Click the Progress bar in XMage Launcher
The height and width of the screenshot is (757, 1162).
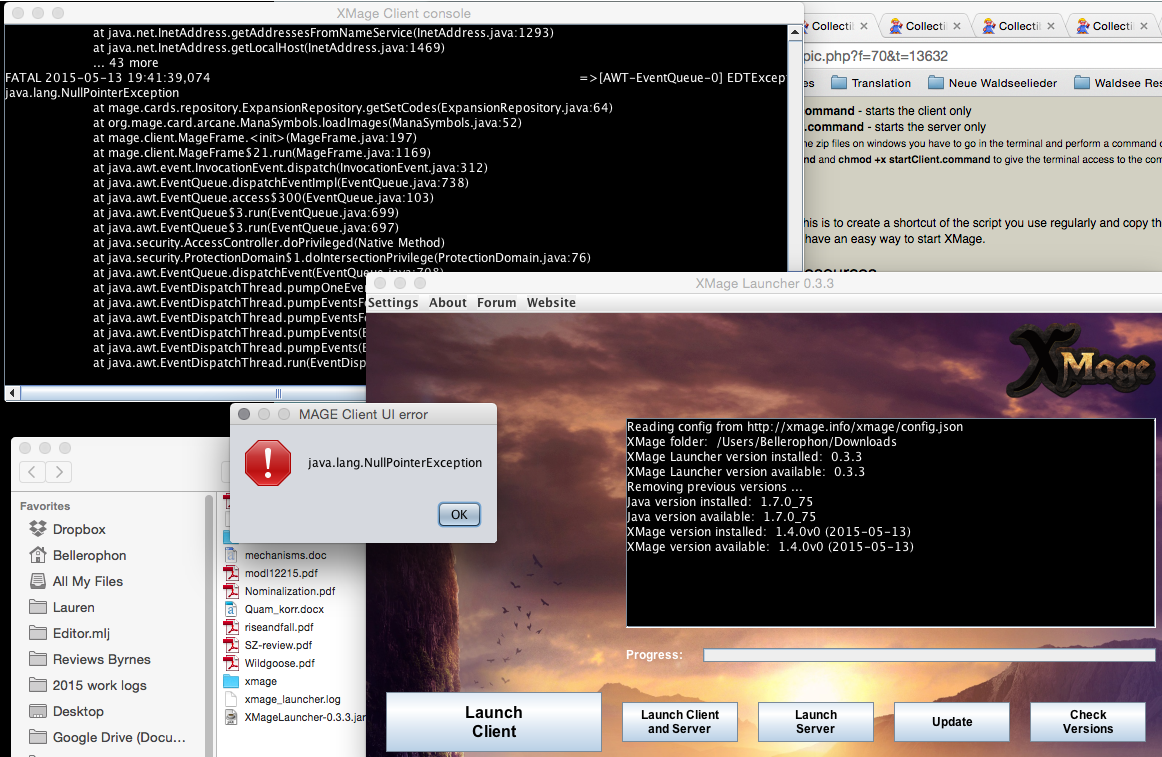pos(929,655)
